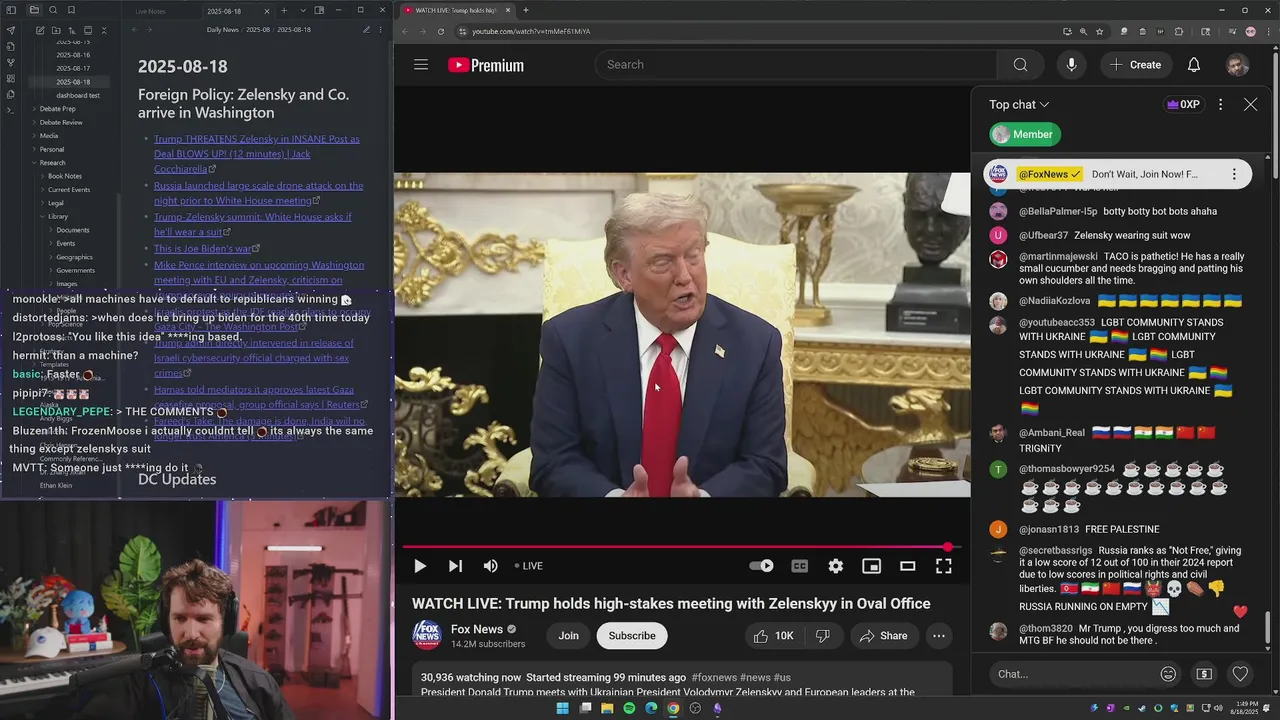
Task: Expand the Book Notes folder
Action: (65, 176)
